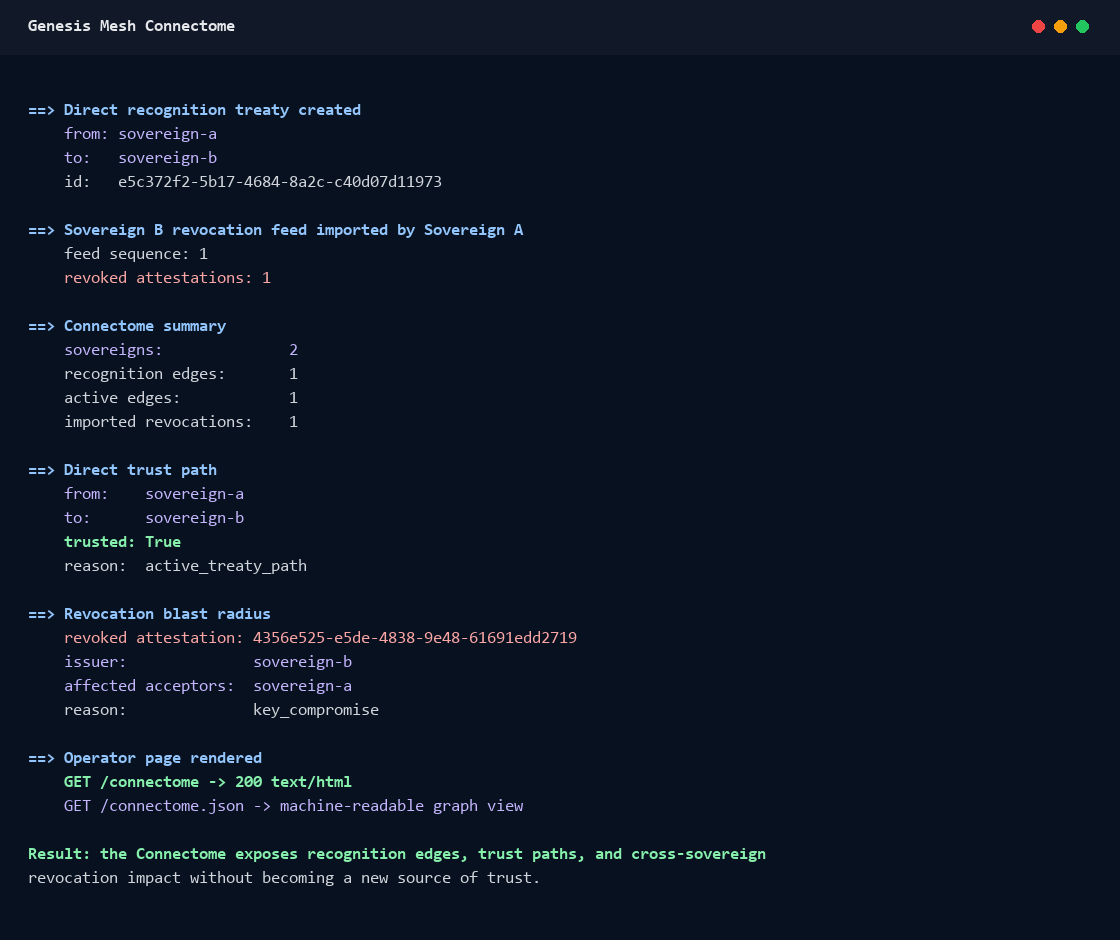Image resolution: width=1120 pixels, height=940 pixels.
Task: Click the 'revocation impact without becoming' line
Action: pos(284,878)
